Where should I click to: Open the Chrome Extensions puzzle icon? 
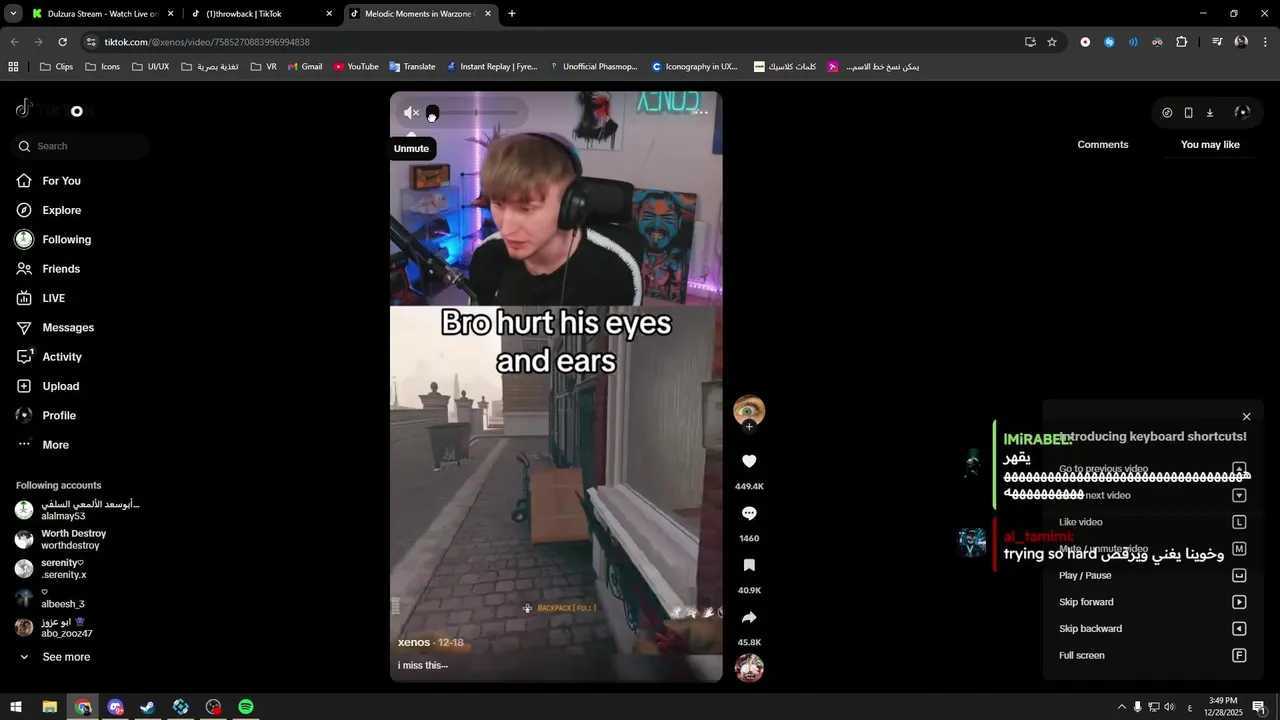(x=1182, y=42)
